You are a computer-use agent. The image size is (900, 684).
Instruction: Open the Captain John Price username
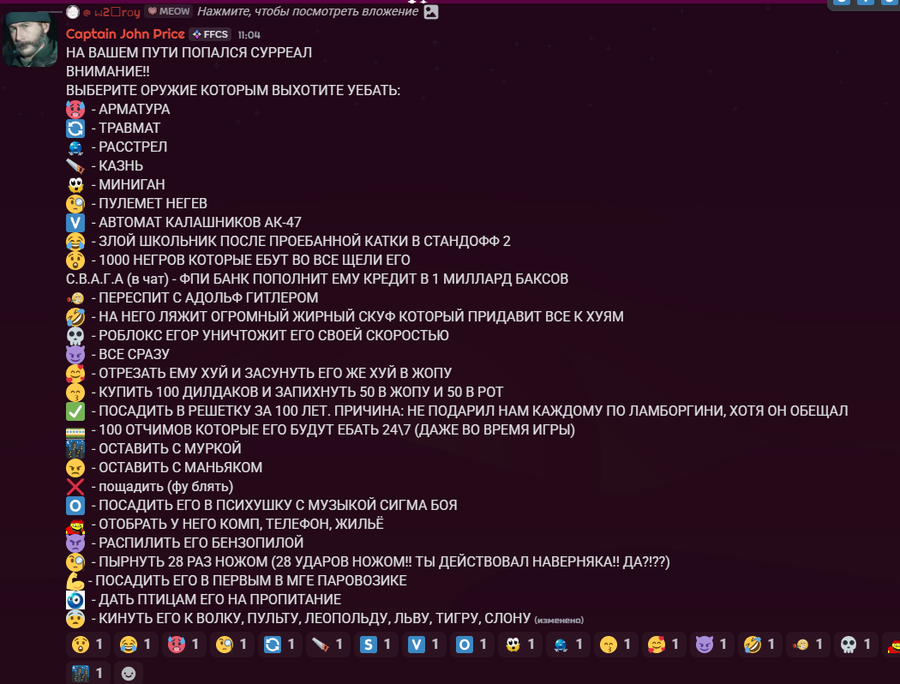[x=125, y=34]
